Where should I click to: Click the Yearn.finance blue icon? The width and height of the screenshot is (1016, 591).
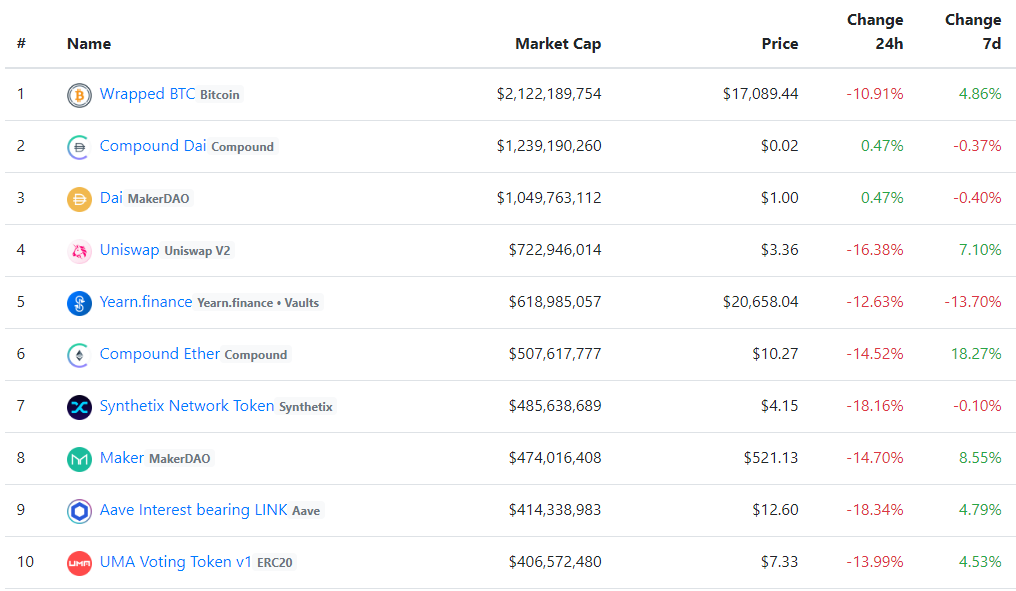click(x=79, y=303)
